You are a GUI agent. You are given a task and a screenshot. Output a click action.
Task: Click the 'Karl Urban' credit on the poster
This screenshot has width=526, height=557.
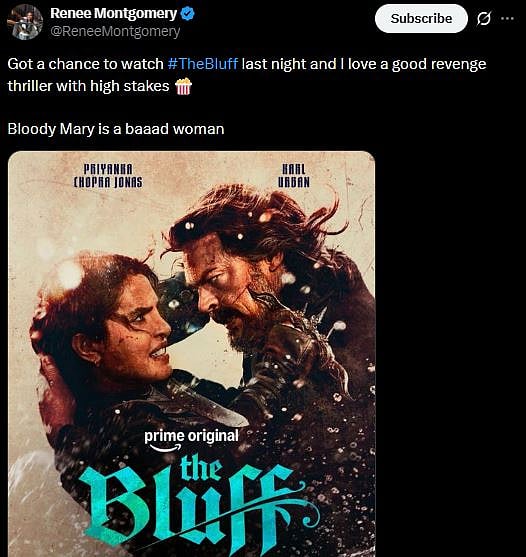(x=294, y=175)
